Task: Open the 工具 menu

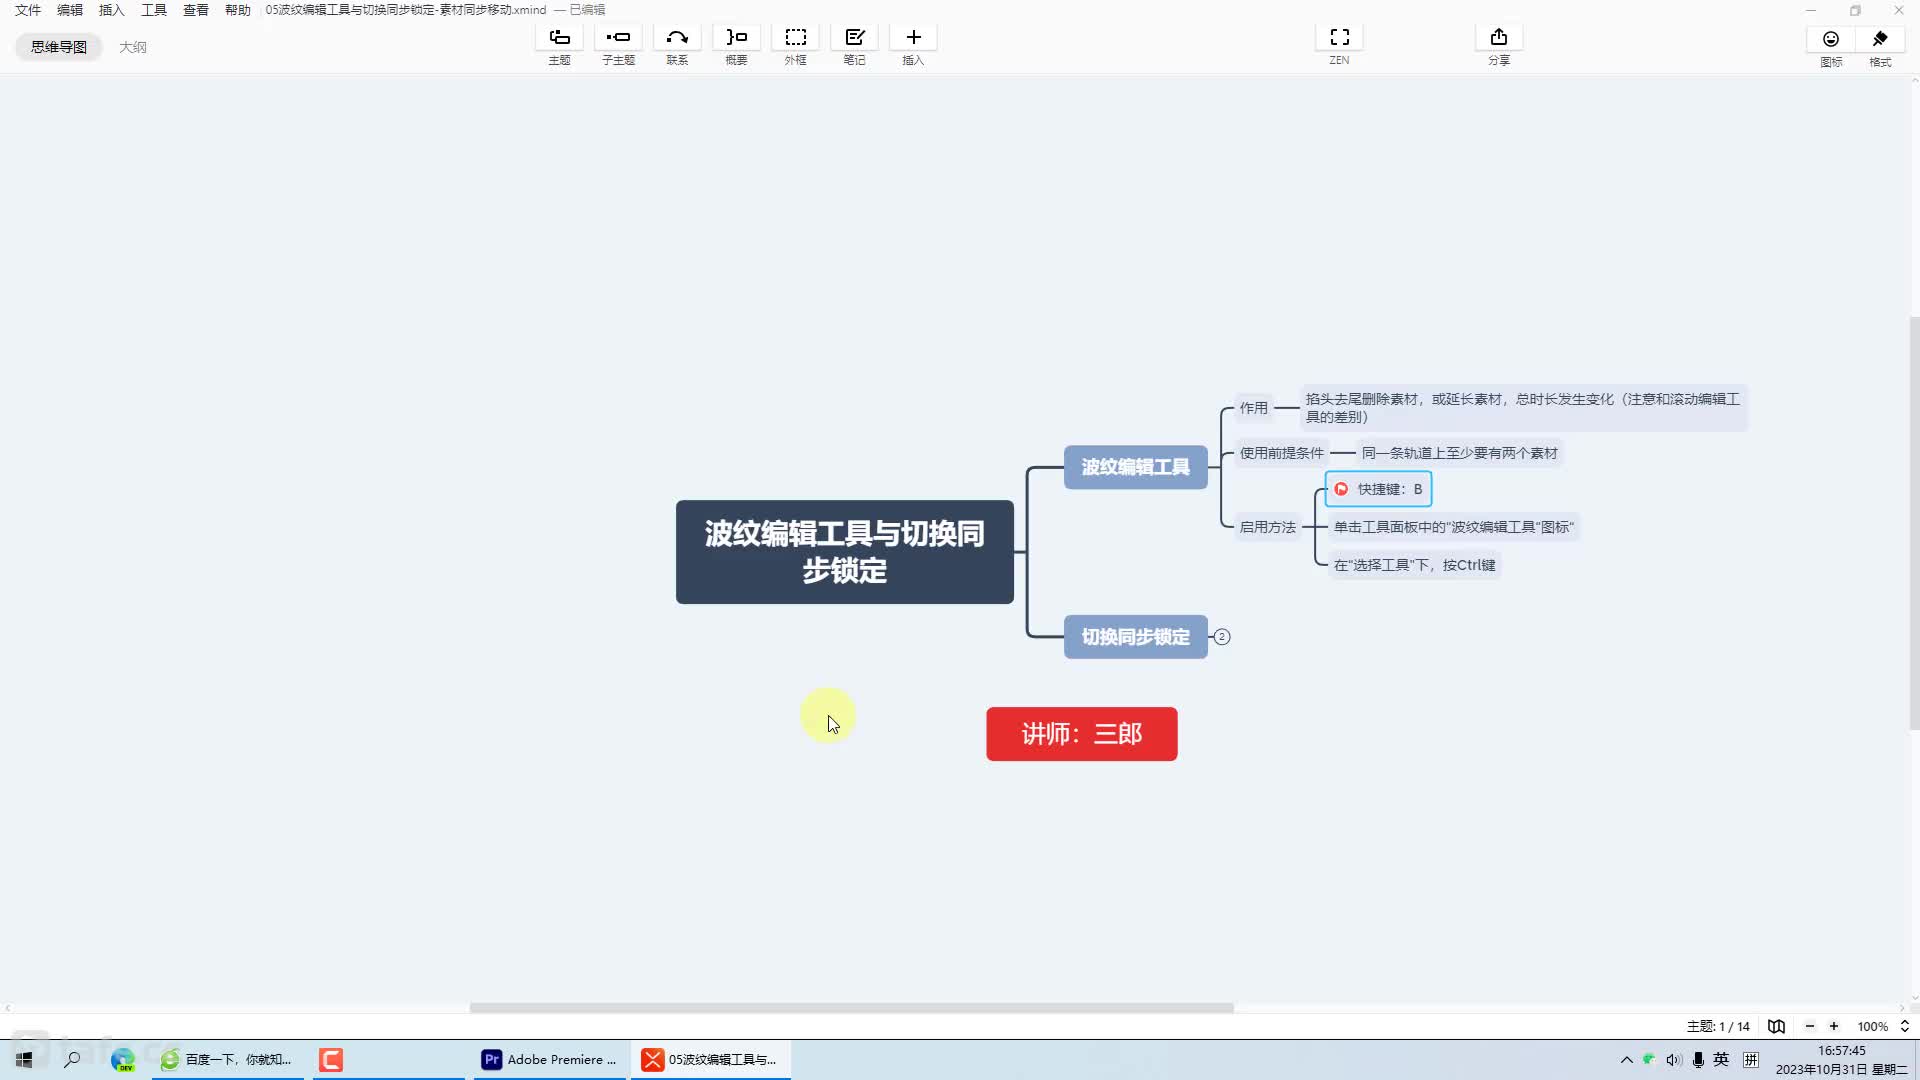Action: point(154,10)
